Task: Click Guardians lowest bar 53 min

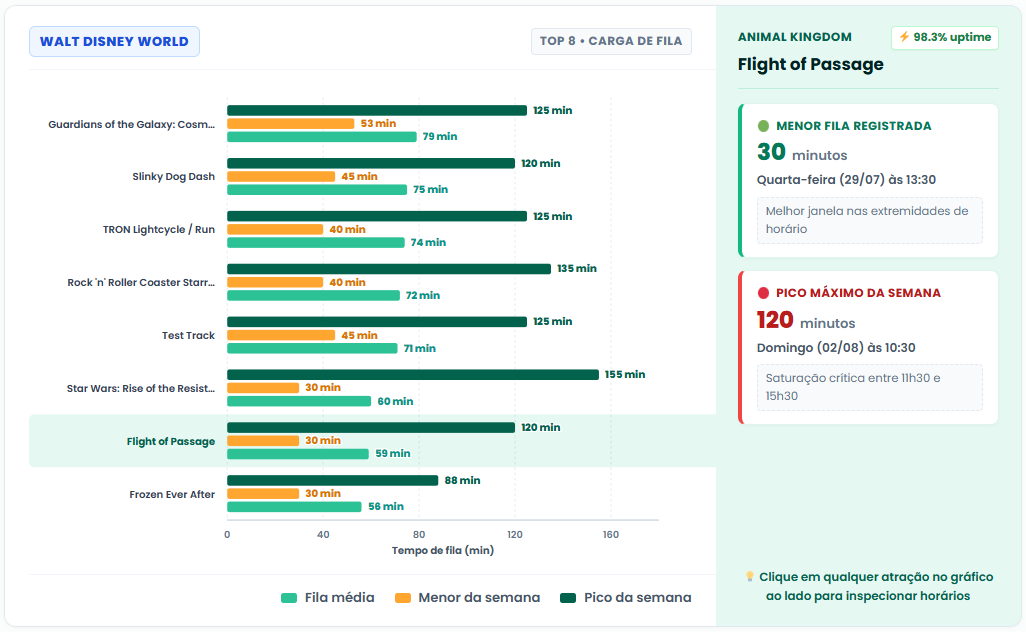Action: pos(291,124)
